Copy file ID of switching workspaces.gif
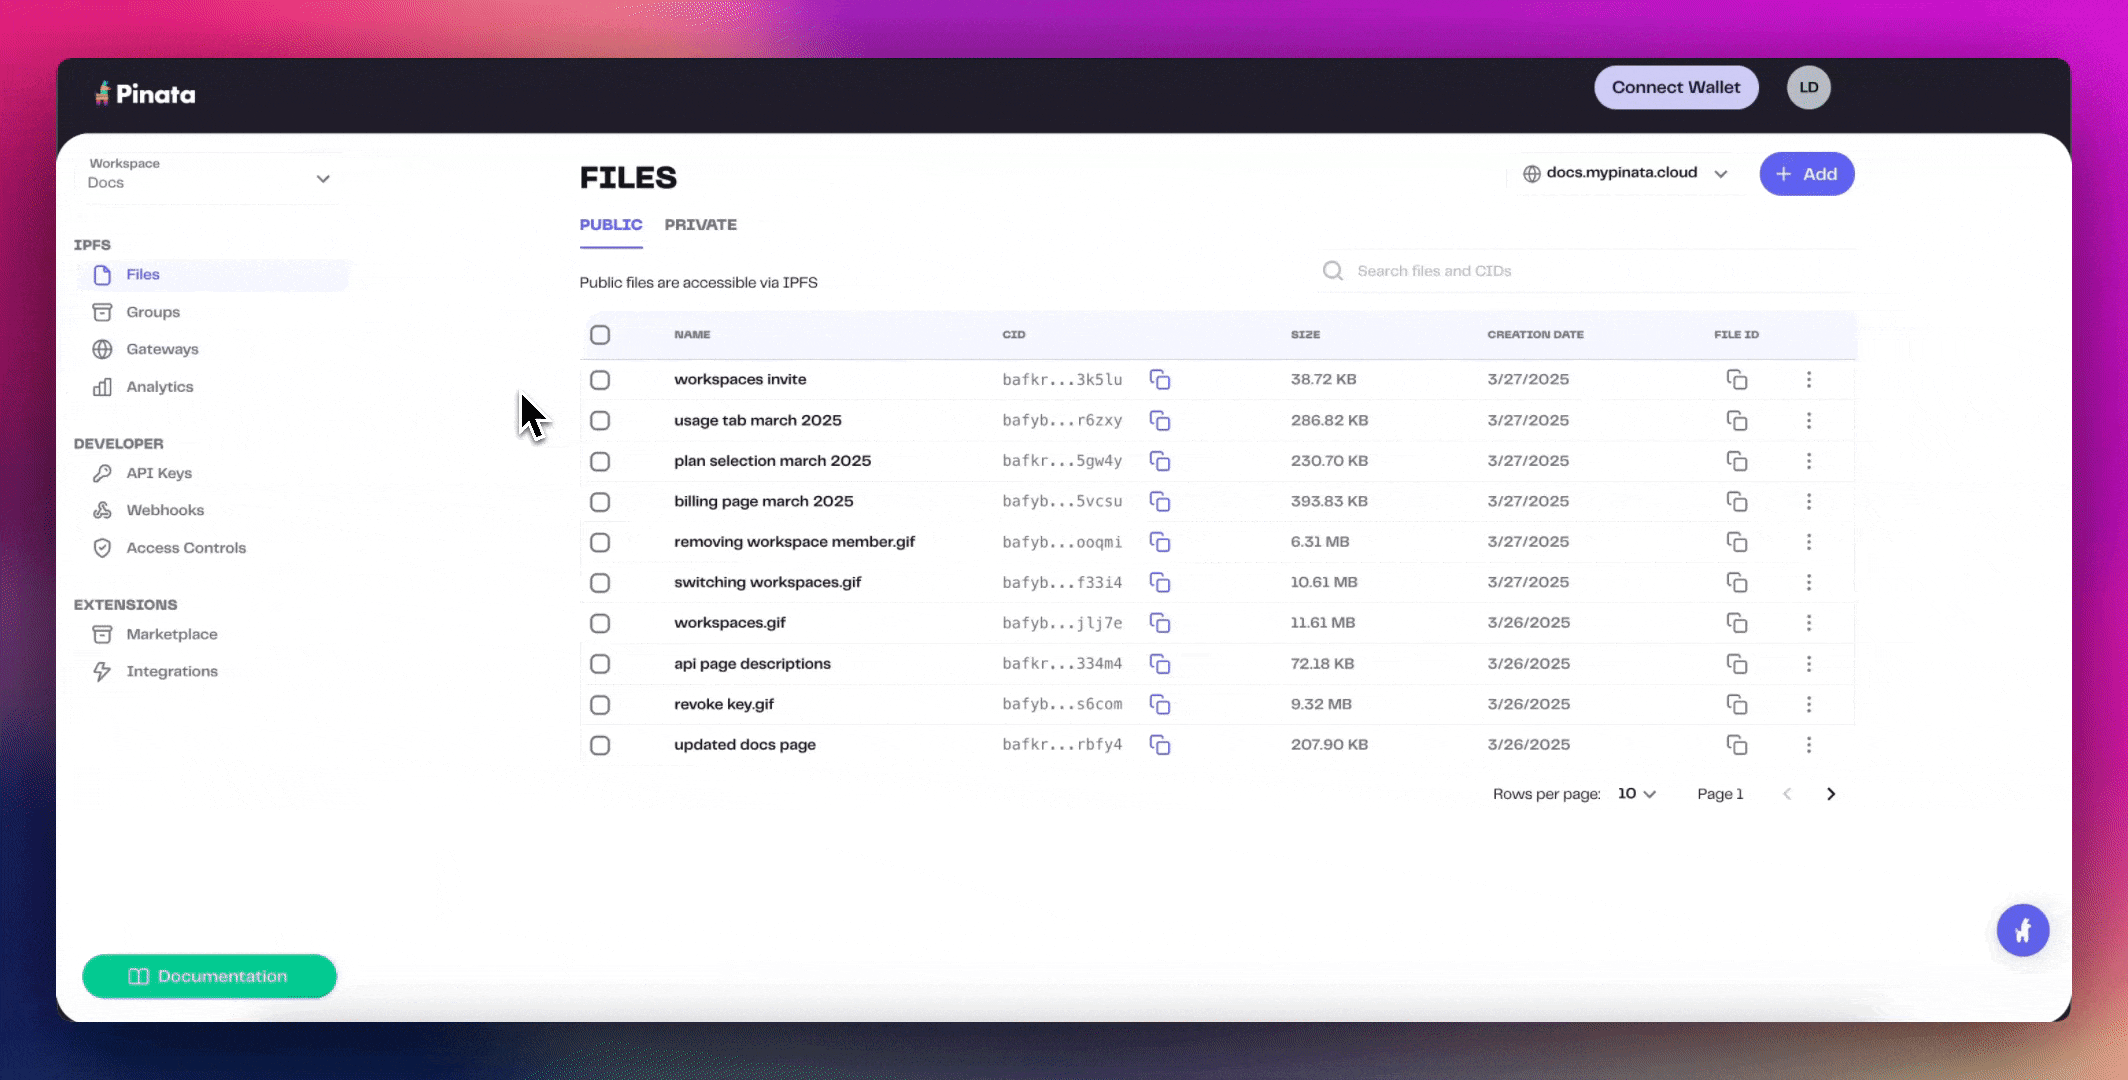 tap(1737, 583)
